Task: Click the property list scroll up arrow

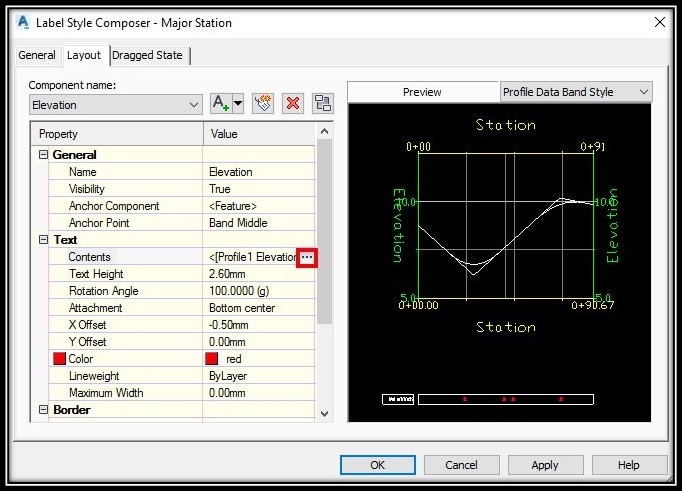Action: [x=324, y=131]
